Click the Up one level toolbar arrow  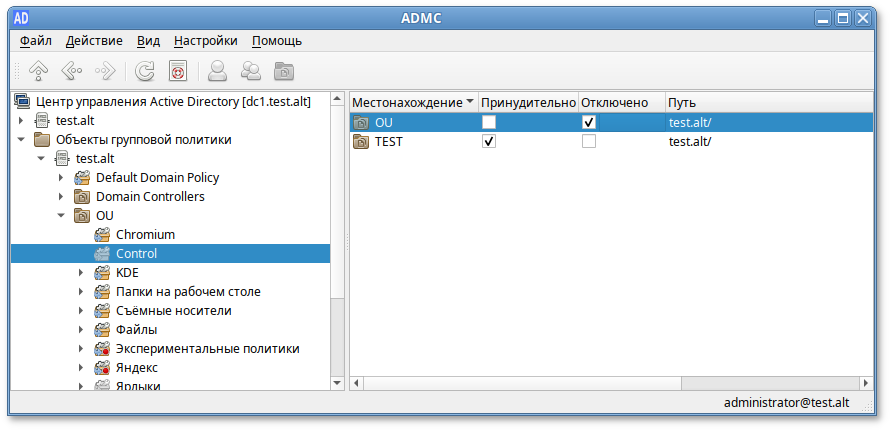point(38,70)
